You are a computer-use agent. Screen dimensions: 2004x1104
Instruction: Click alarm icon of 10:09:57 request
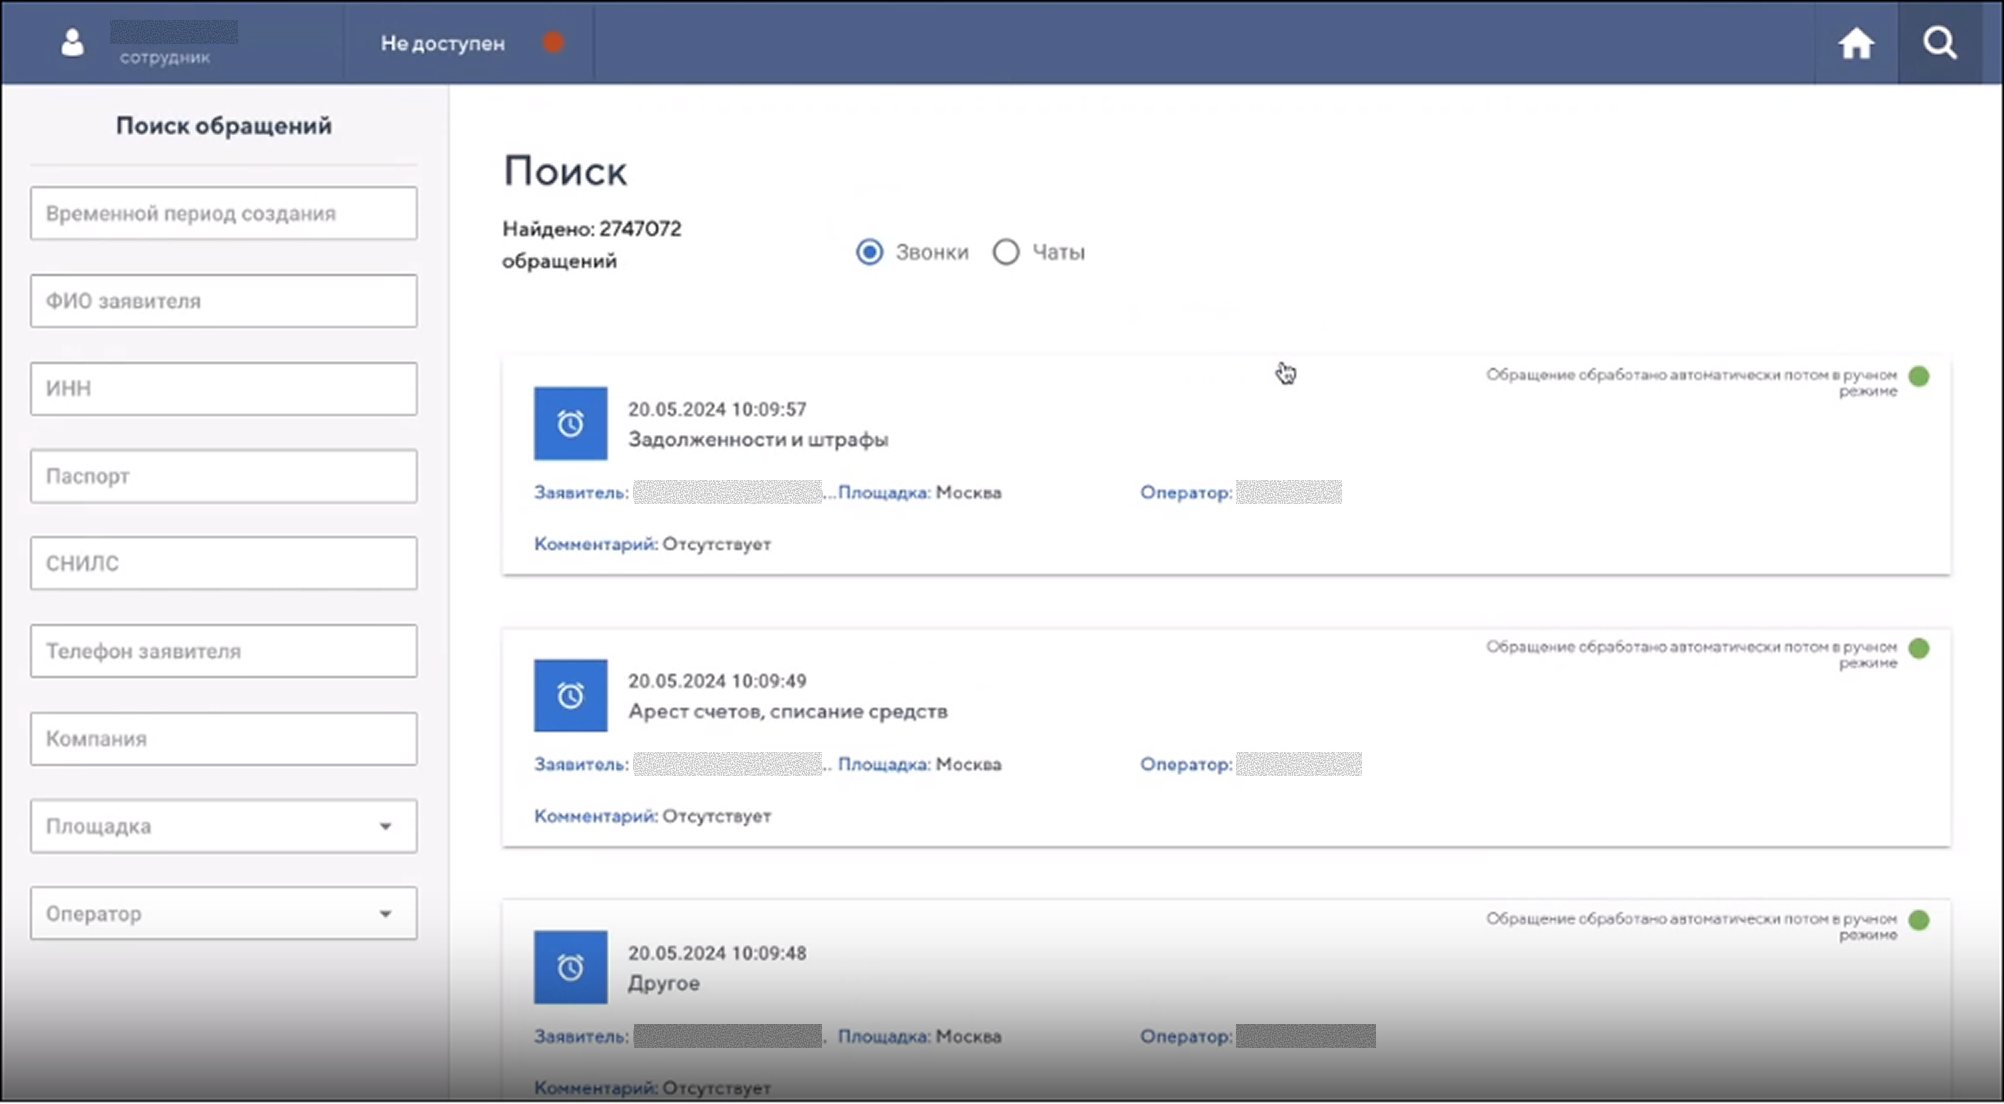click(x=570, y=424)
